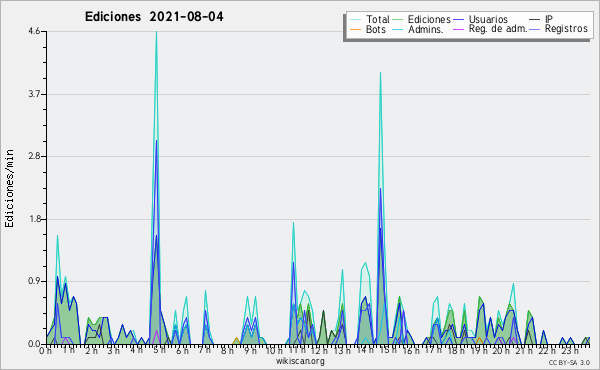Click the 'Ediciones/min' y-axis label

click(x=9, y=188)
